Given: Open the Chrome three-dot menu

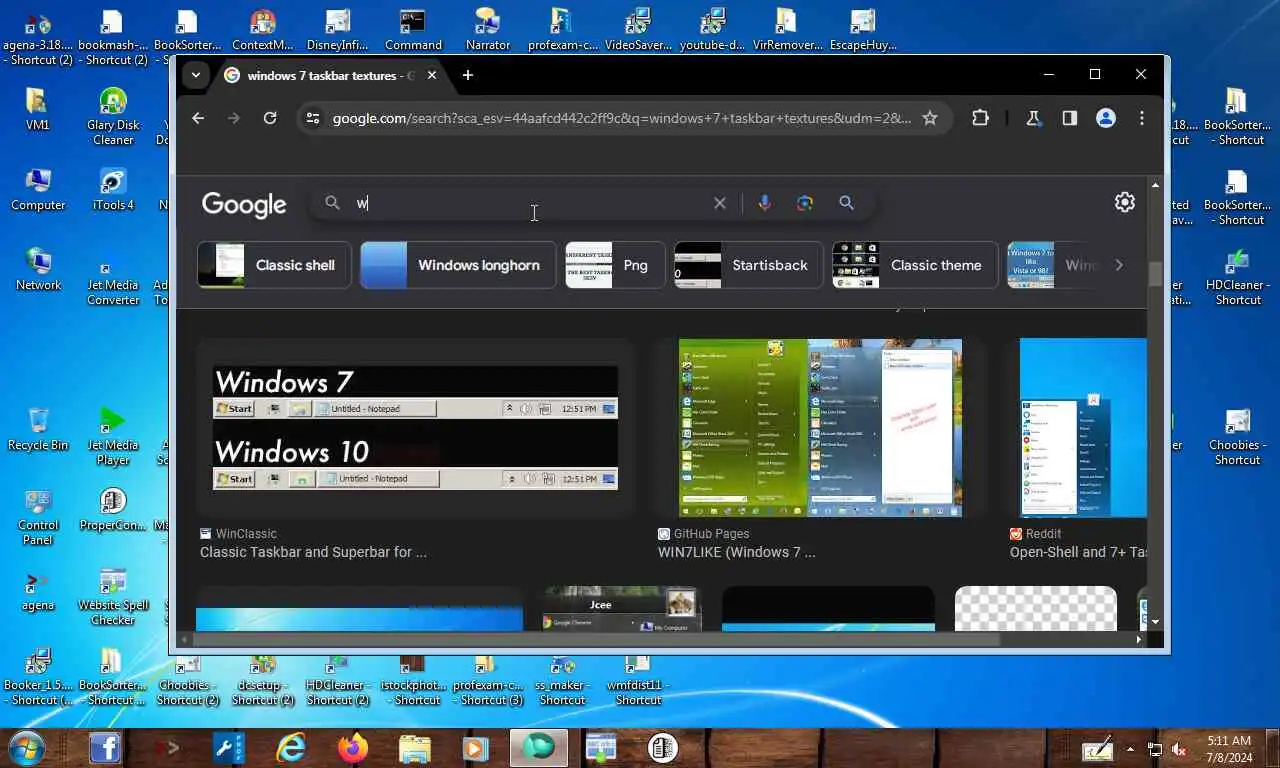Looking at the screenshot, I should [1142, 118].
